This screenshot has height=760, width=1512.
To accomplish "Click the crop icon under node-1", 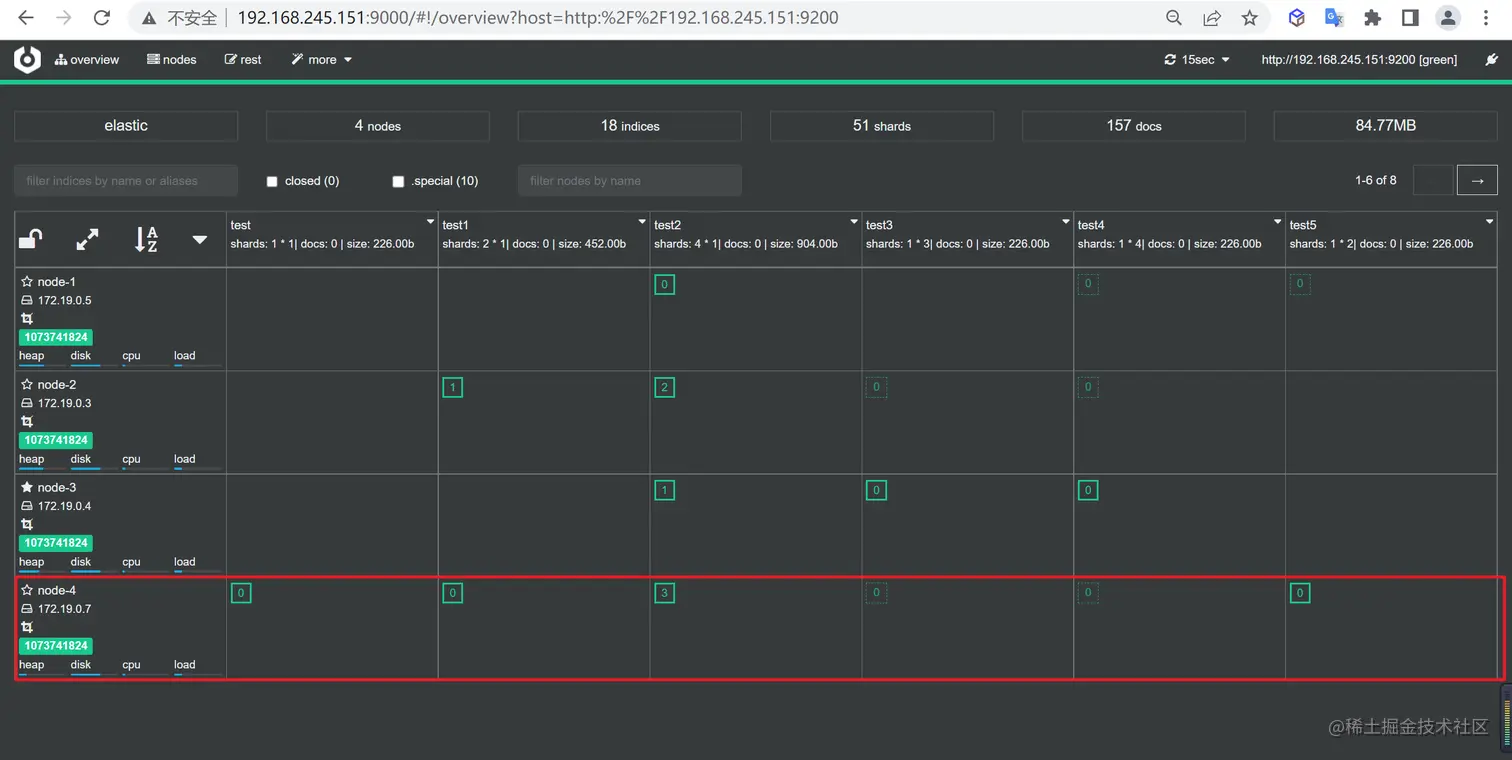I will pyautogui.click(x=27, y=319).
